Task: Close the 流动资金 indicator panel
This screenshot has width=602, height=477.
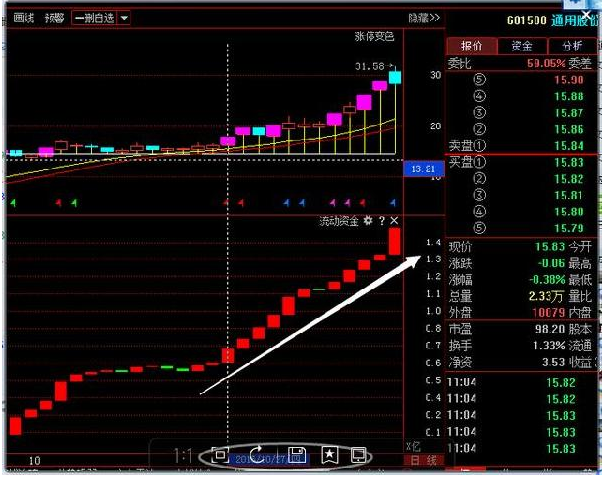Action: pyautogui.click(x=394, y=220)
